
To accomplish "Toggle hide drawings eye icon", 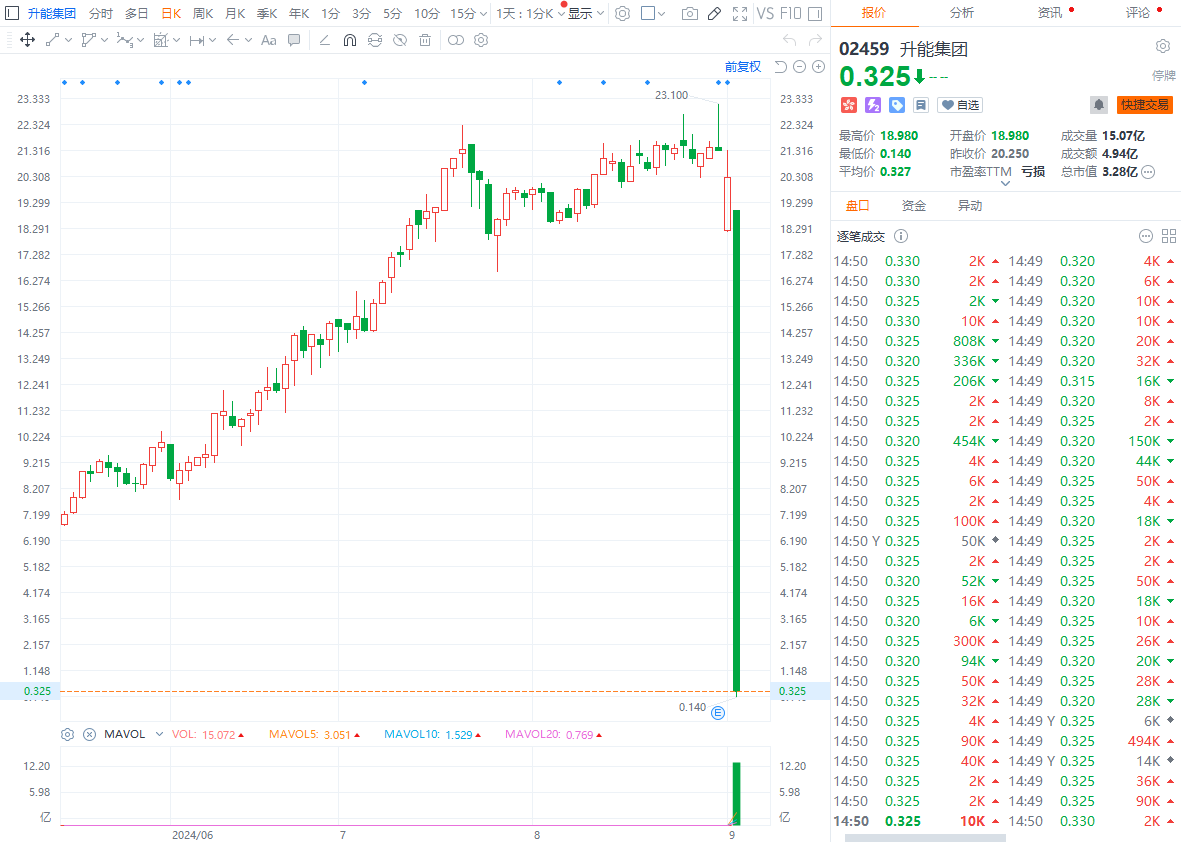I will 400,40.
